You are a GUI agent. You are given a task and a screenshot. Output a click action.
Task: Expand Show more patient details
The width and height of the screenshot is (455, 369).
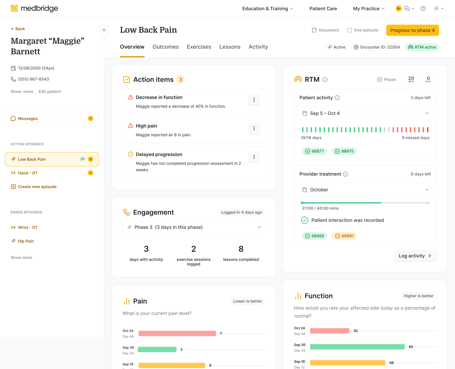coord(22,91)
